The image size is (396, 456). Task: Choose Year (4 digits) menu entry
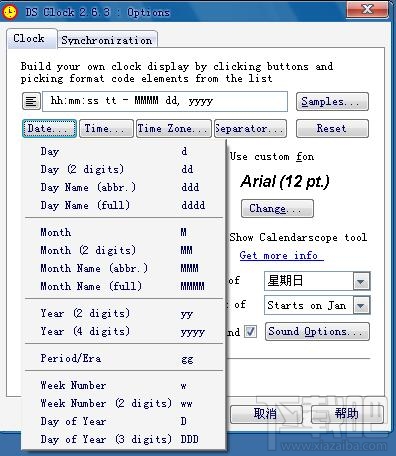point(124,331)
